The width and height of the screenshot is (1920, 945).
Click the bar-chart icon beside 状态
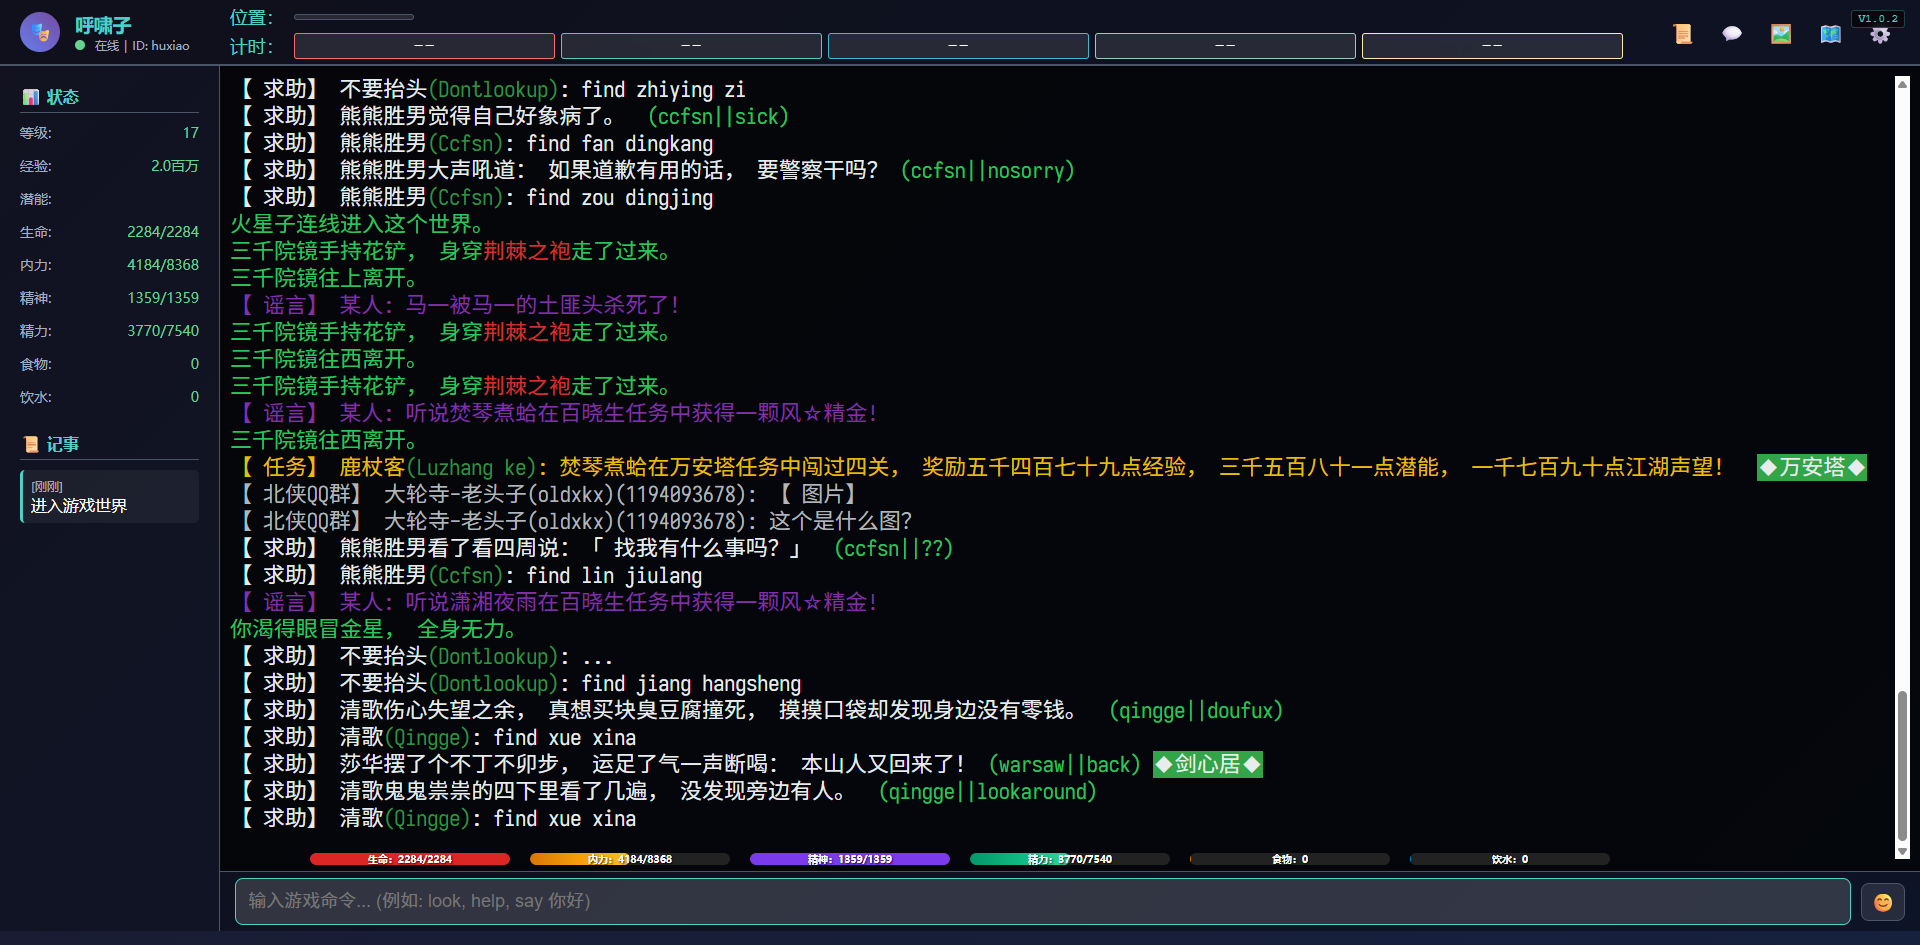point(30,96)
